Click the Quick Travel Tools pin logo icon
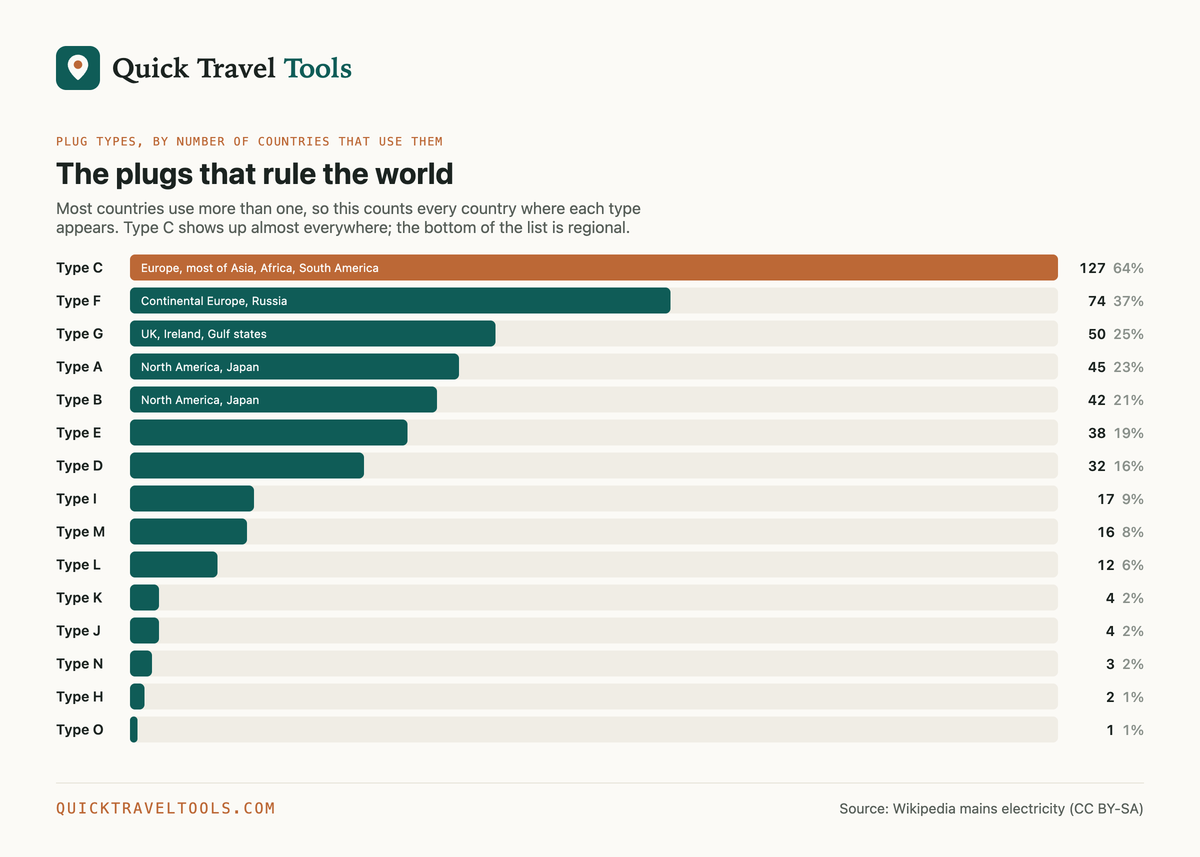The height and width of the screenshot is (857, 1200). click(78, 68)
